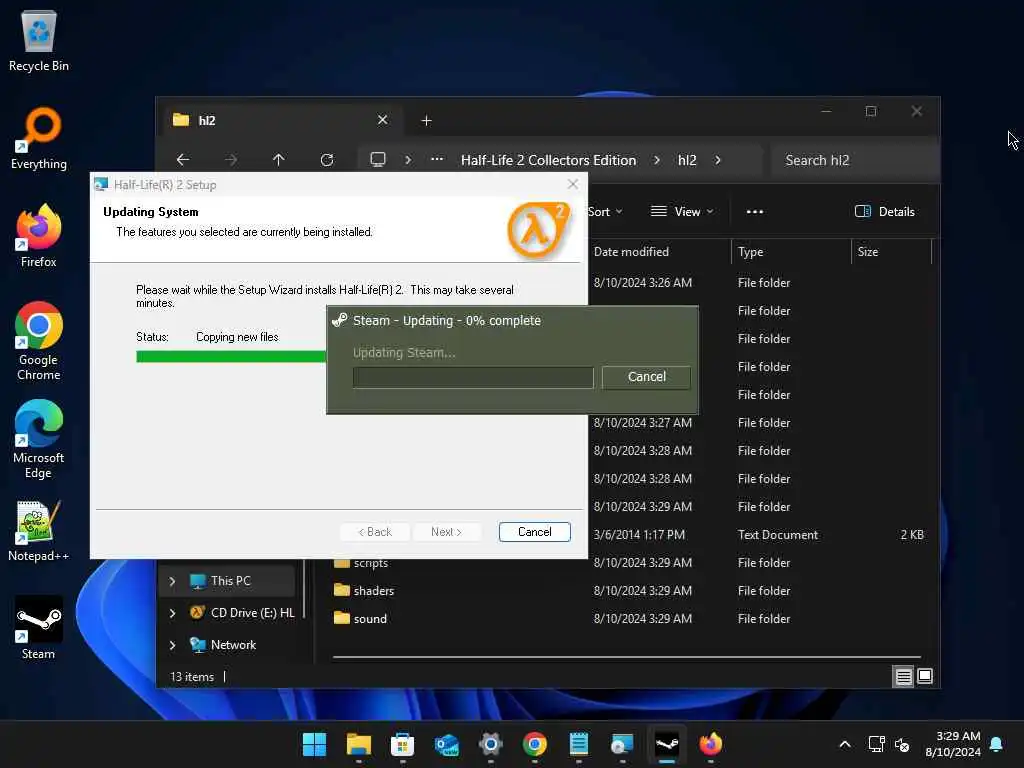Open Microsoft Store from the taskbar

[x=402, y=744]
